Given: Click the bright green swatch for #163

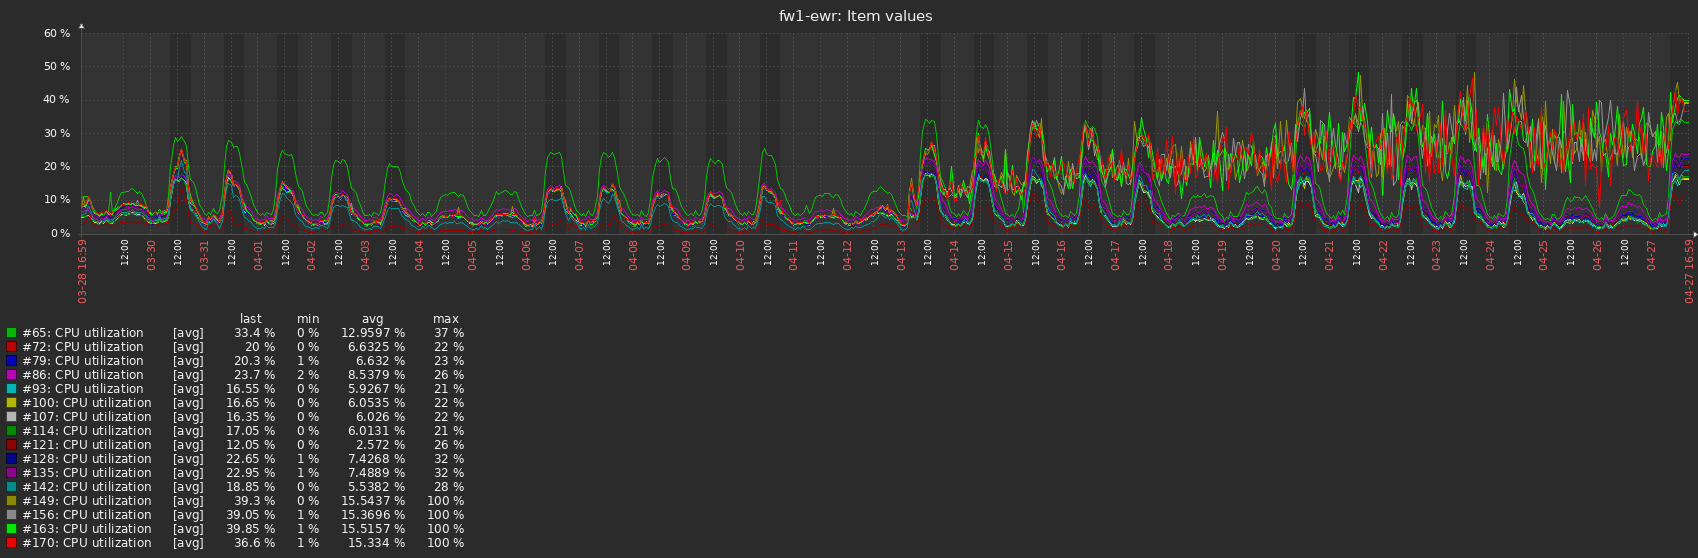Looking at the screenshot, I should click(11, 529).
